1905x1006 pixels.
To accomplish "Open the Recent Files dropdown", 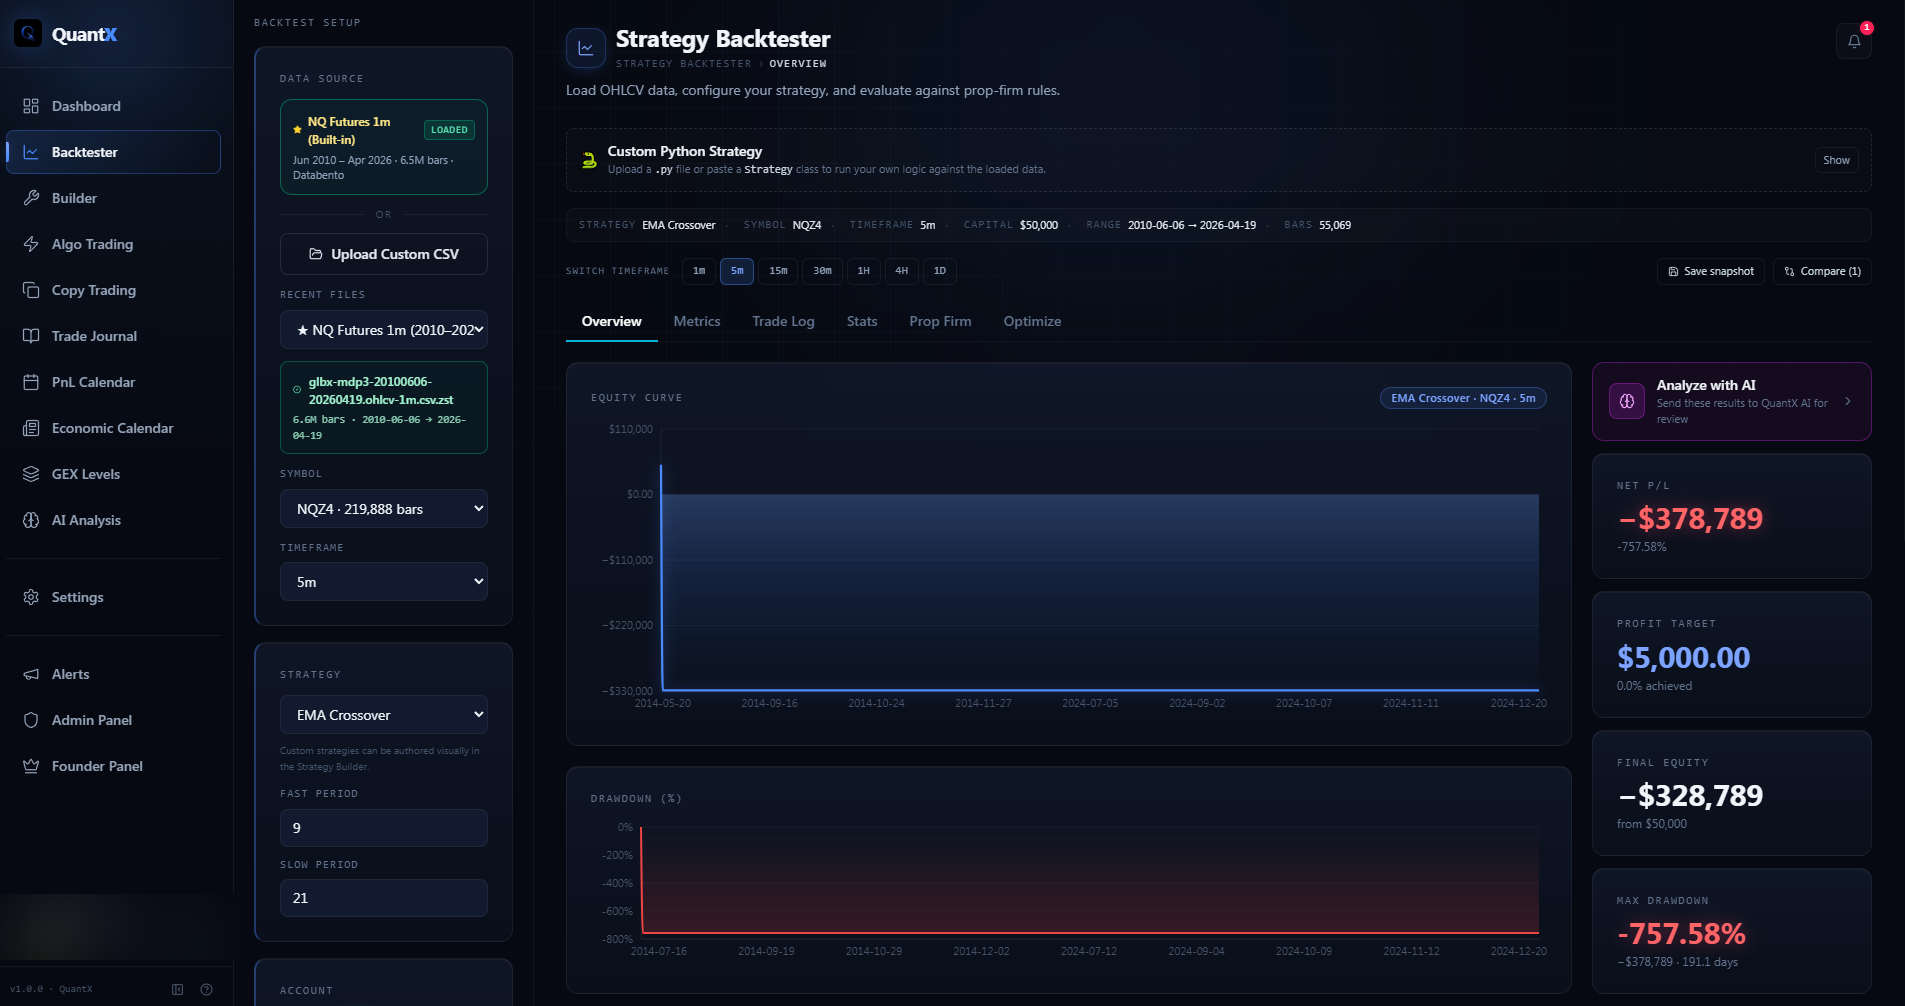I will (x=384, y=330).
